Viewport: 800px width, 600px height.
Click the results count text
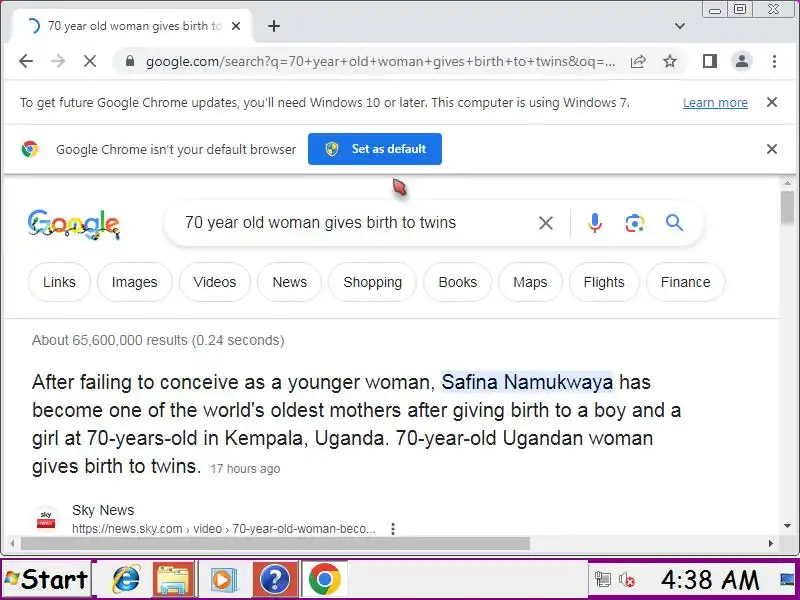pos(158,340)
